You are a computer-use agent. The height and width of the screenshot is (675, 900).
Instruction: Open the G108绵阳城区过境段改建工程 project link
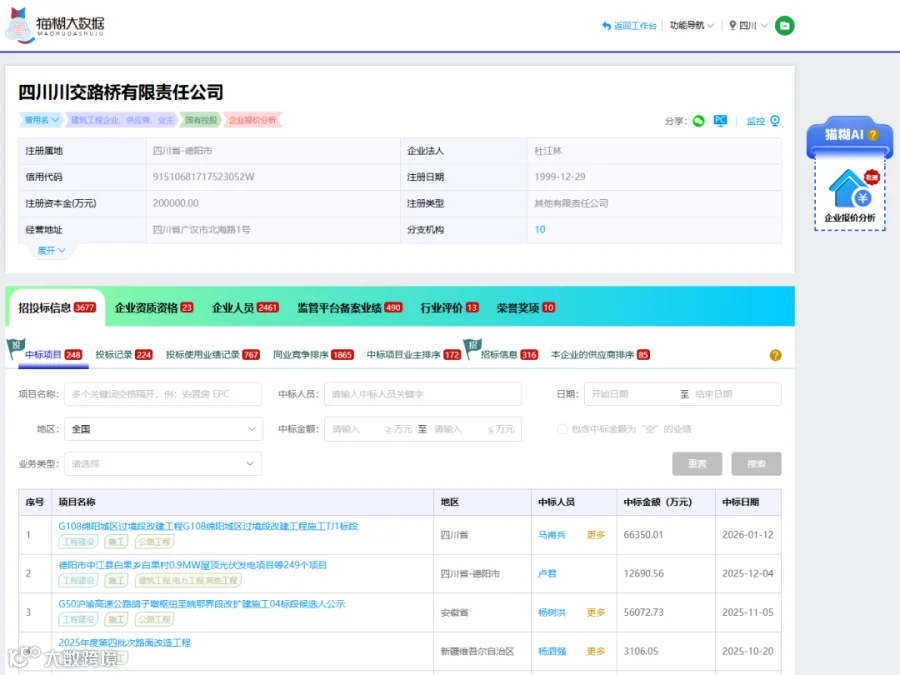[208, 526]
